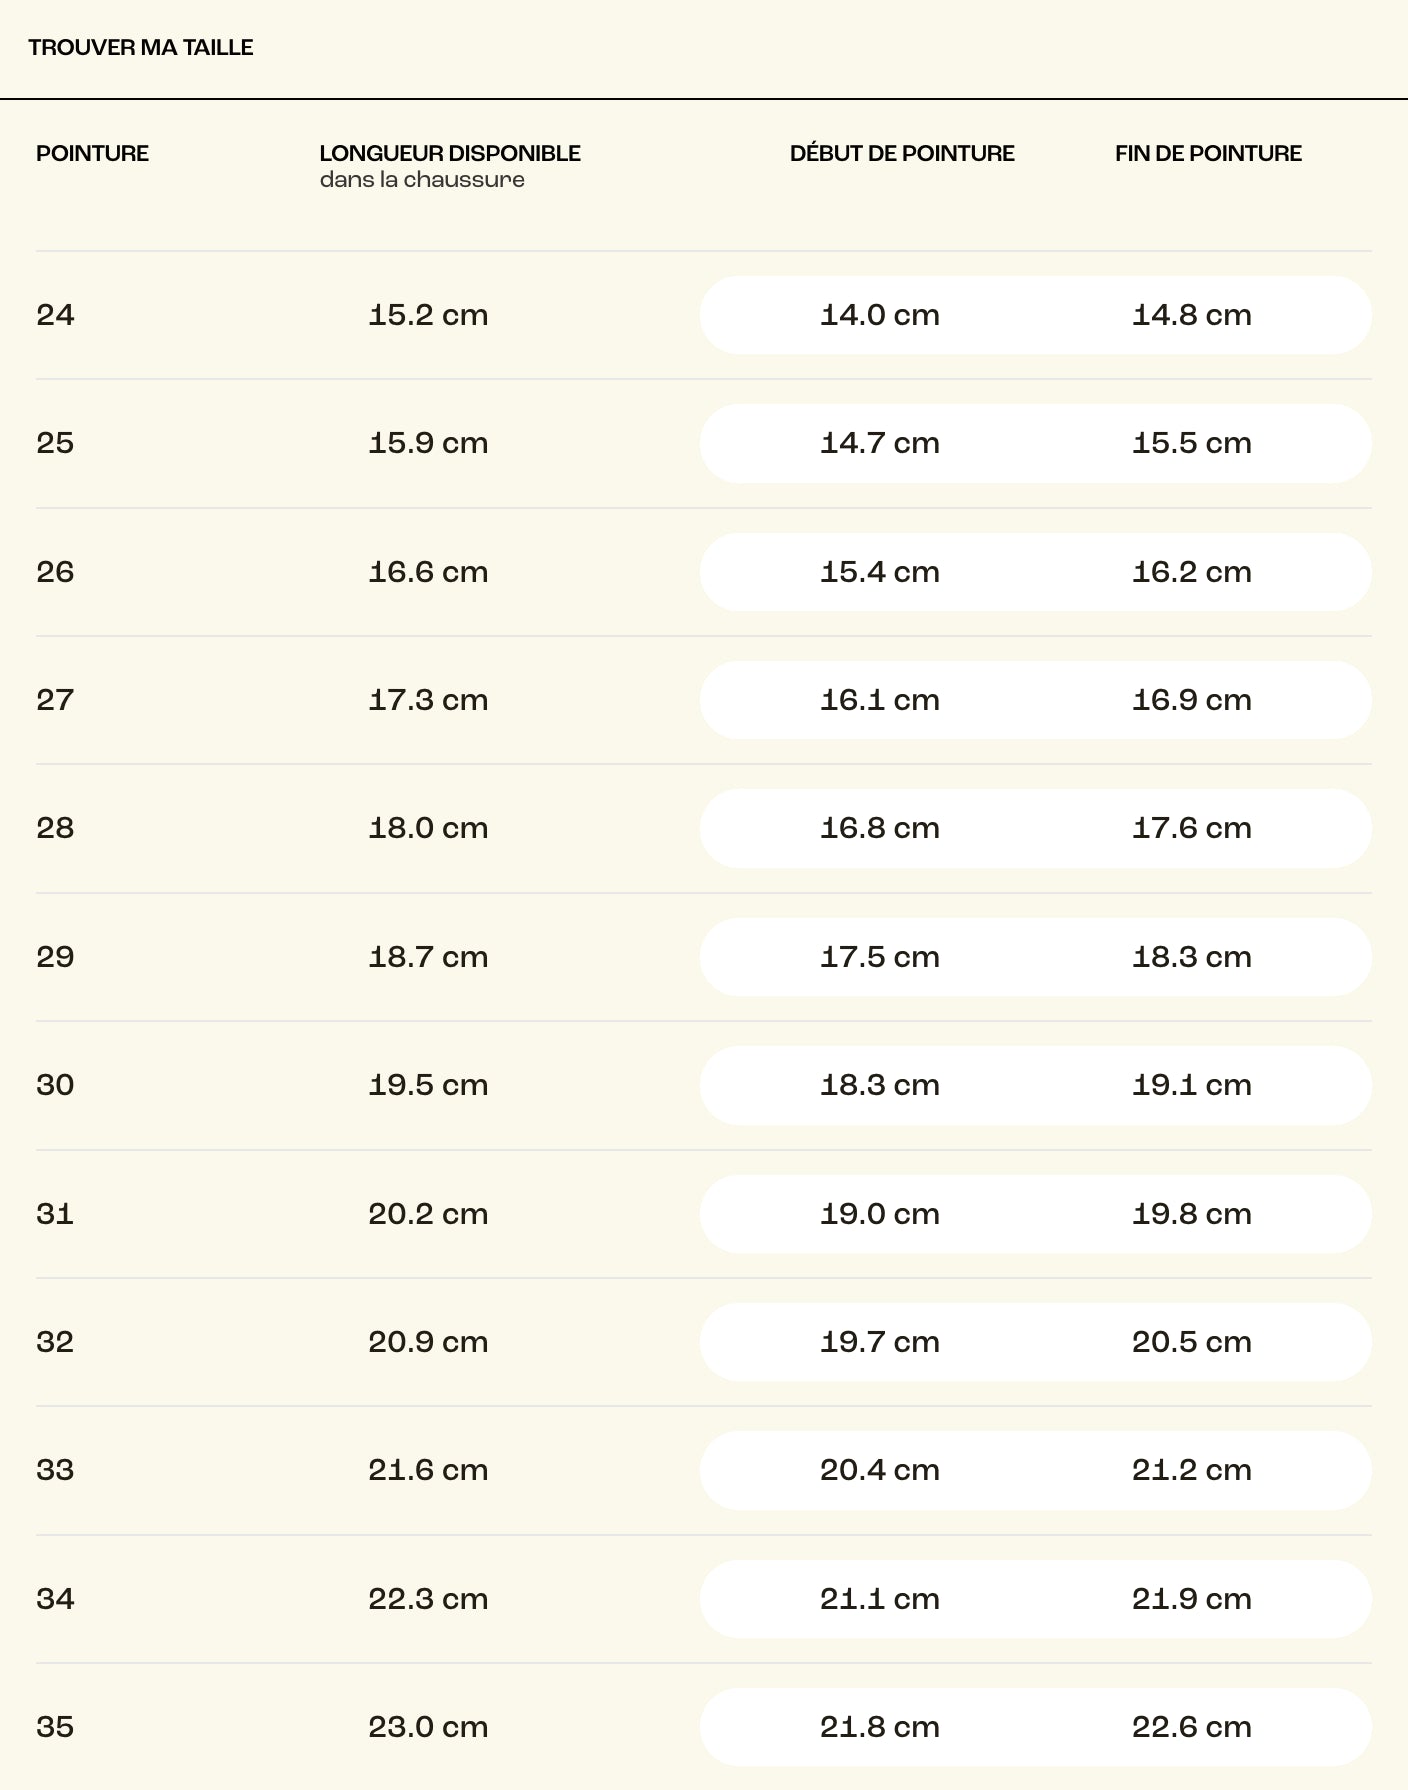Click the 19.7 cm début de pointure value
The image size is (1408, 1790).
[x=880, y=1342]
